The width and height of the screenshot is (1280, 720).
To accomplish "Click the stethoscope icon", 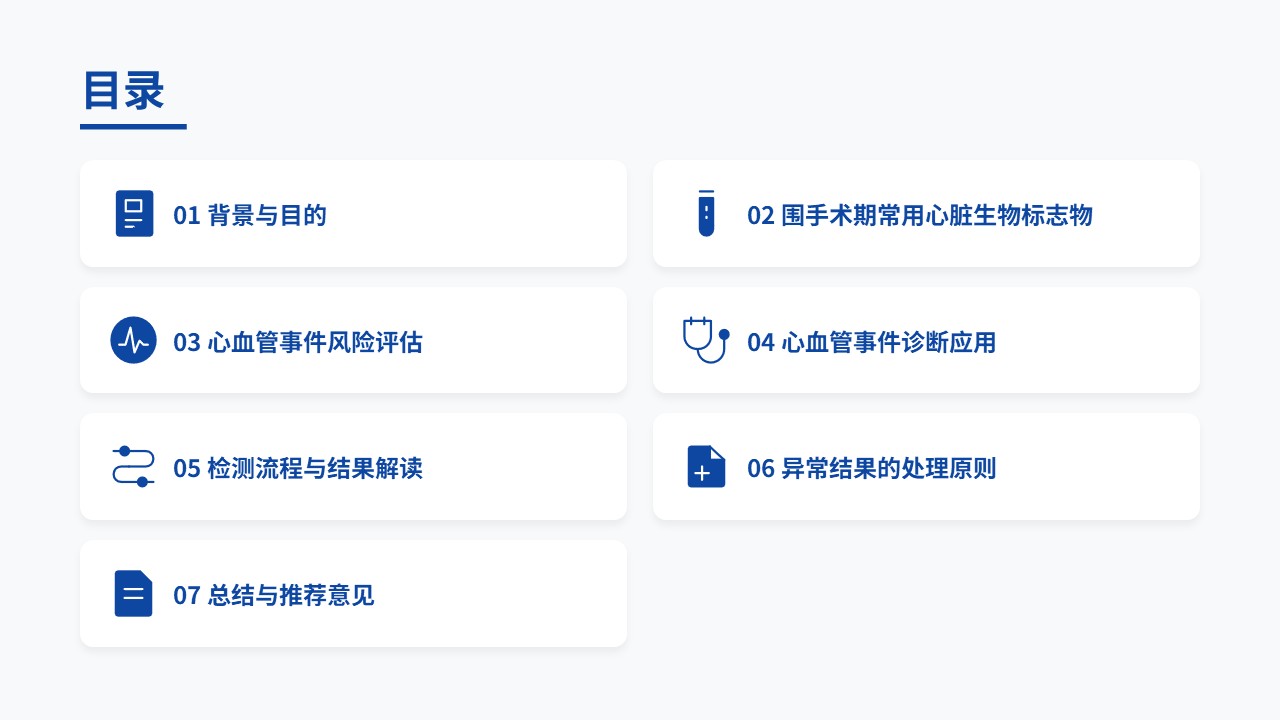I will [706, 340].
